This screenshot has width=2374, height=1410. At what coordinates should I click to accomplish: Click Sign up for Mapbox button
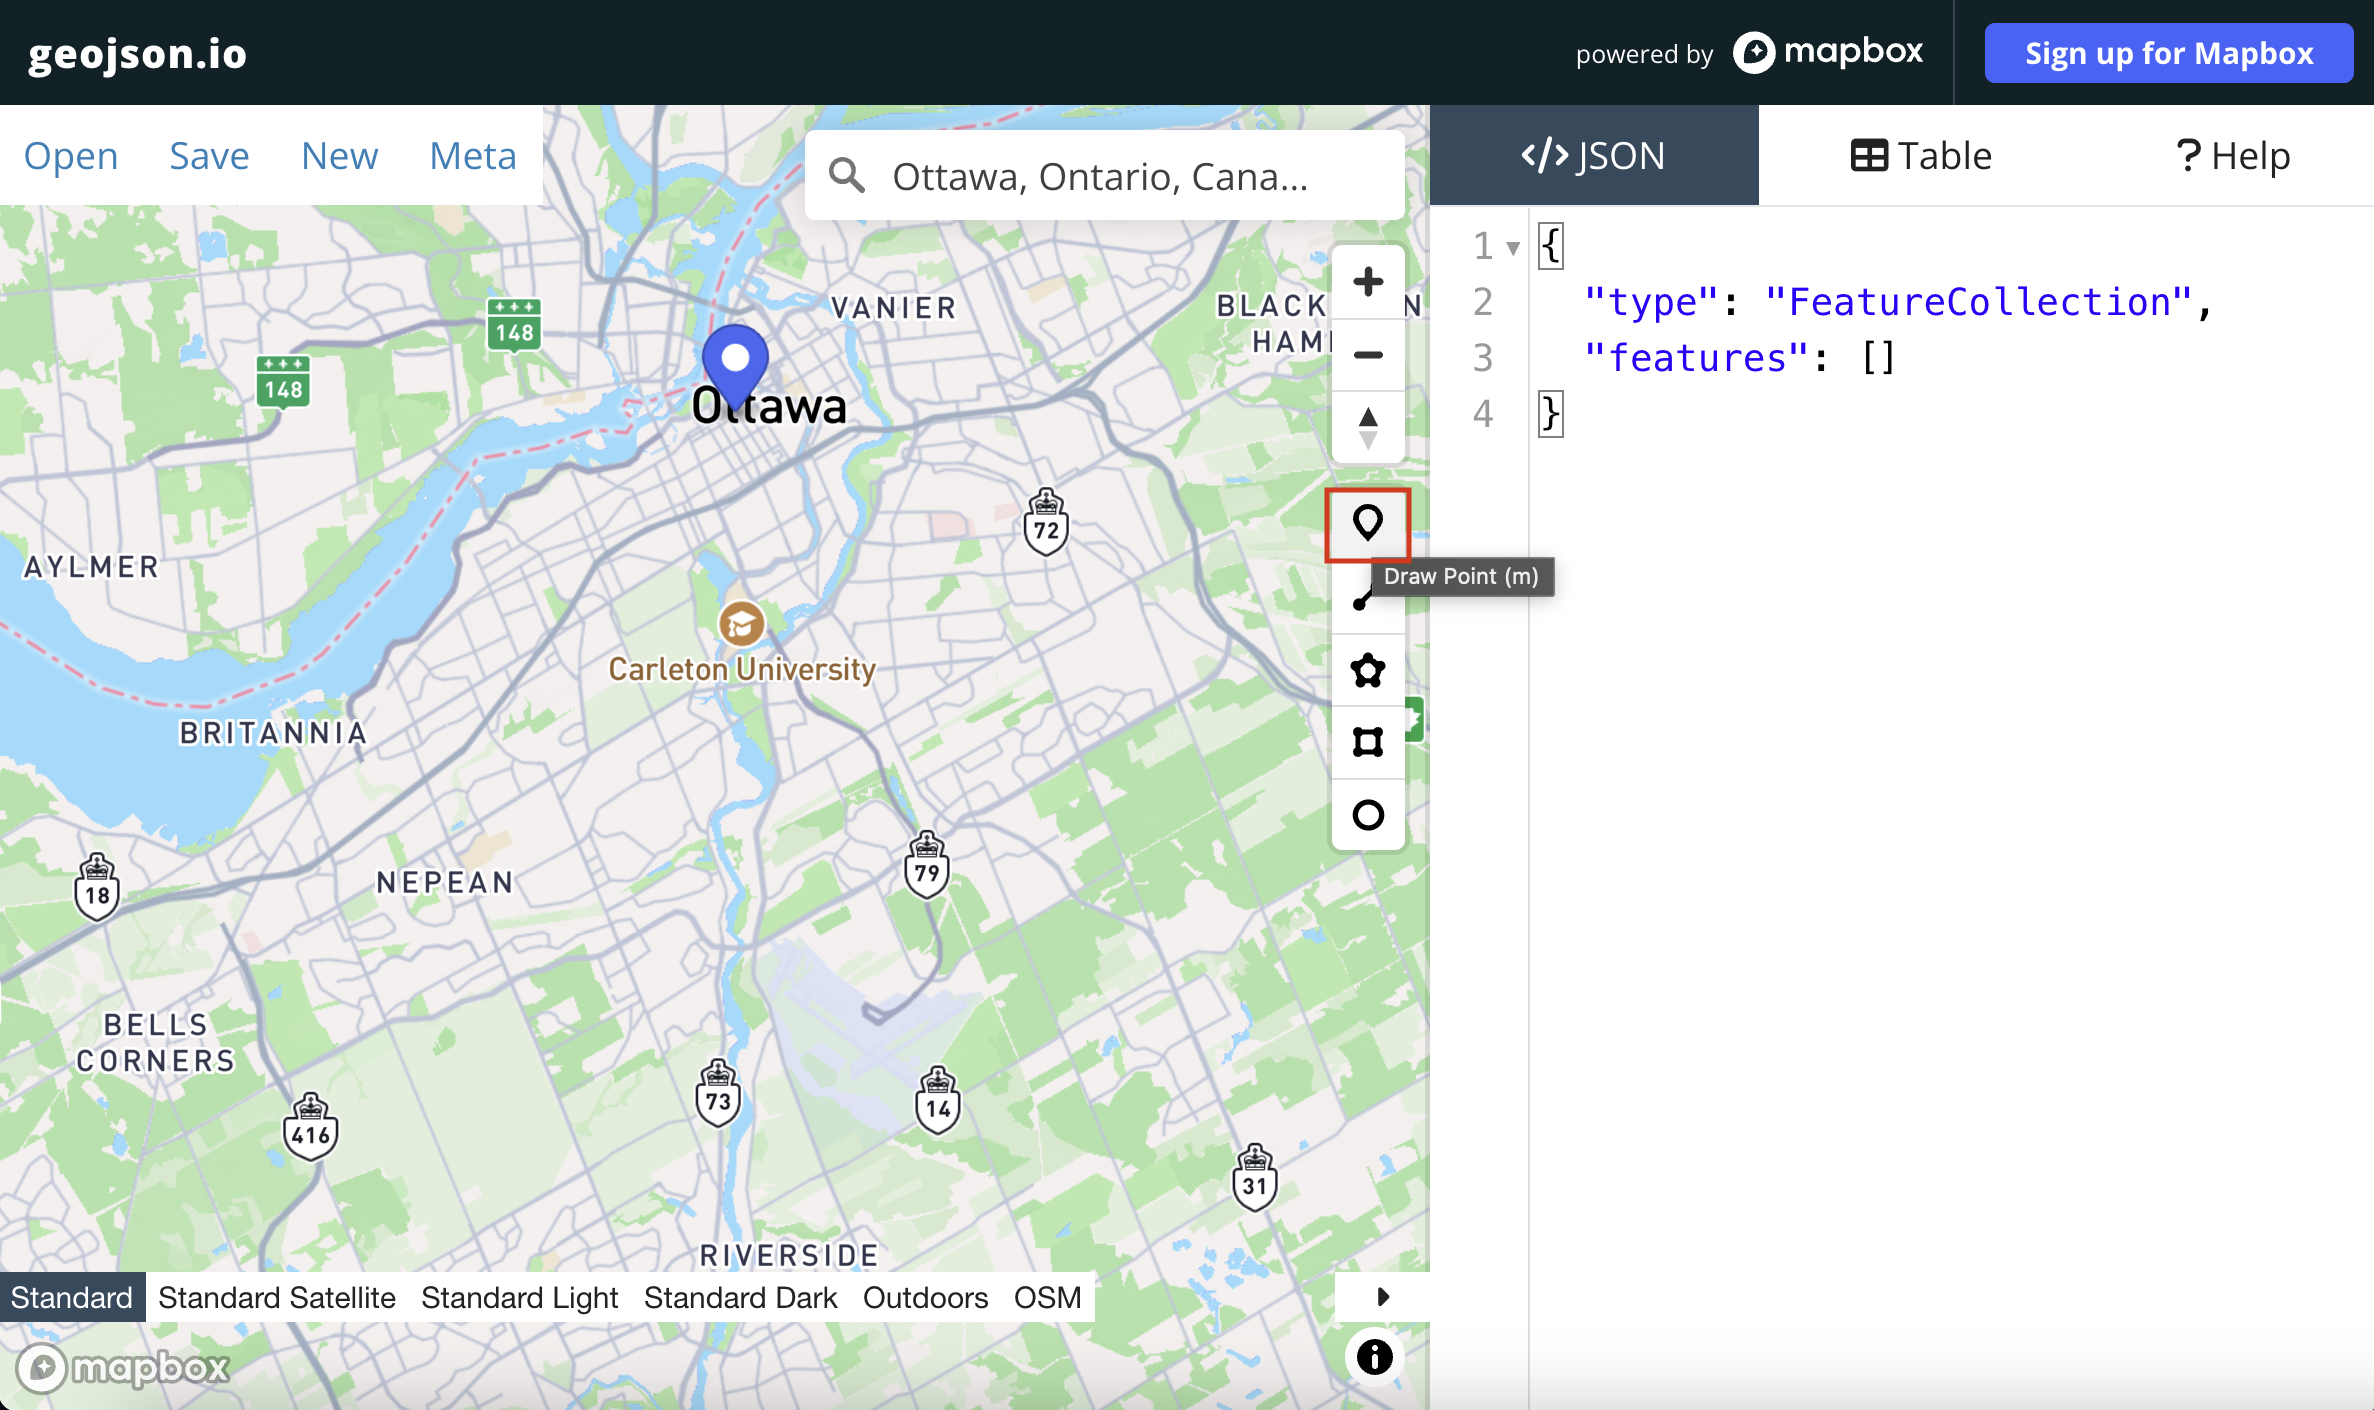(2168, 53)
